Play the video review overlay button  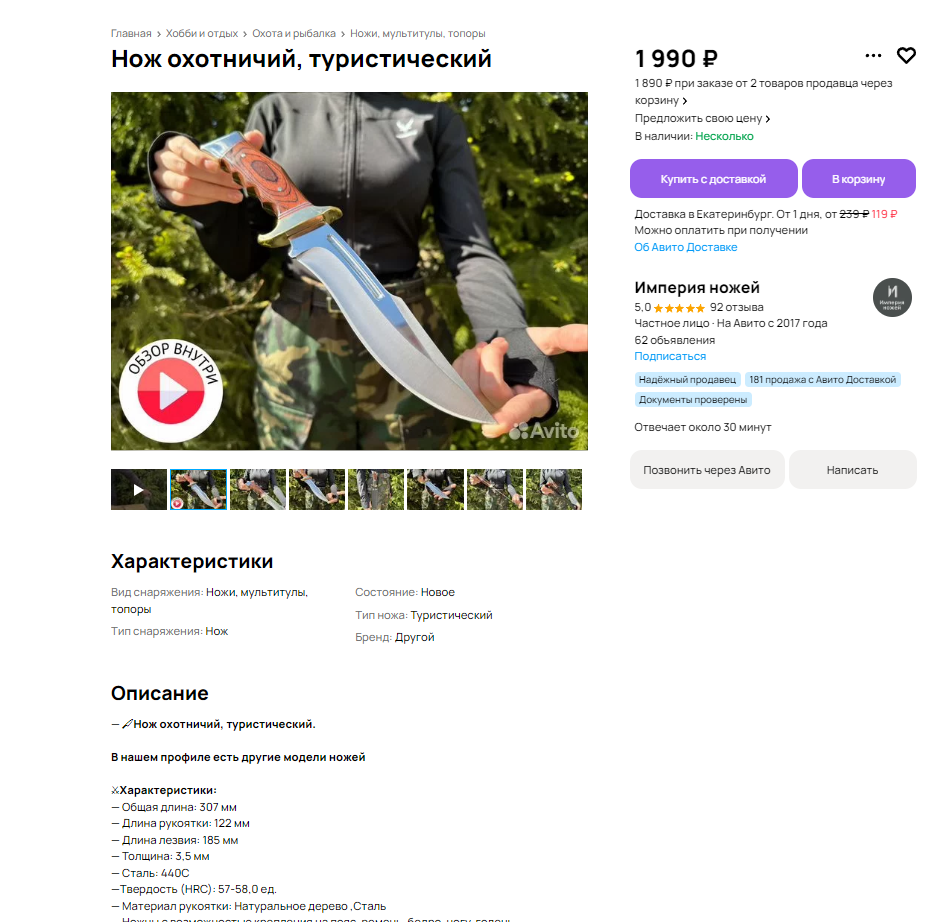click(171, 391)
